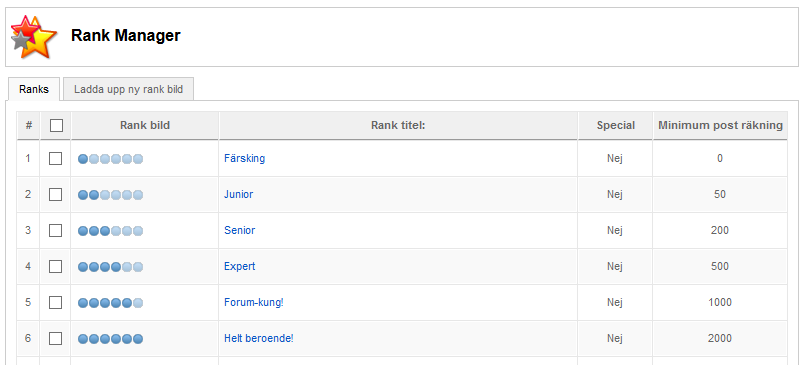Tick the checkbox for the Helt beroende rank
This screenshot has width=810, height=365.
click(55, 339)
